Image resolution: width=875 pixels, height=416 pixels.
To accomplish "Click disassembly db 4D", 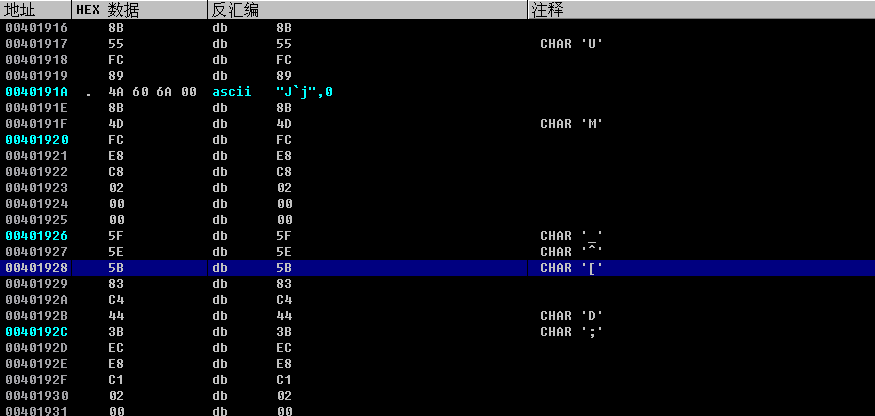I will tap(252, 123).
